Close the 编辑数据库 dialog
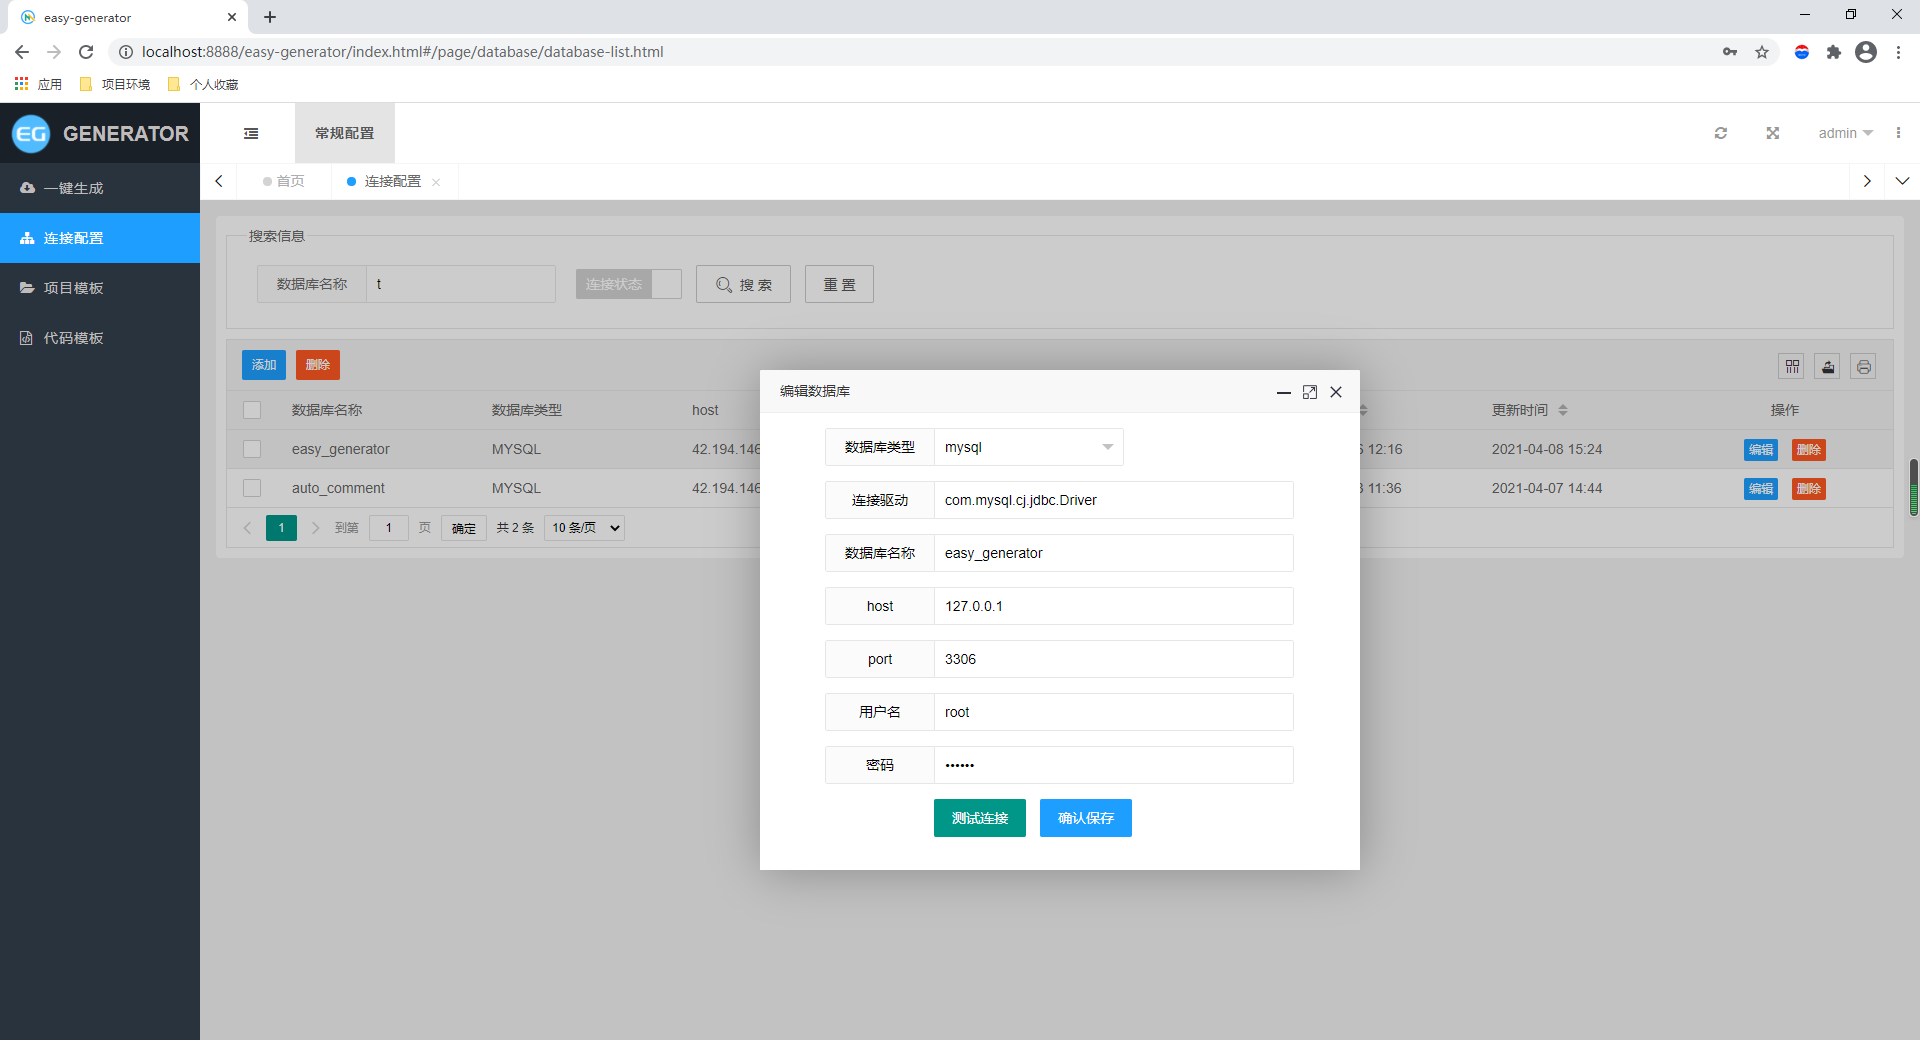This screenshot has width=1920, height=1040. [x=1336, y=392]
